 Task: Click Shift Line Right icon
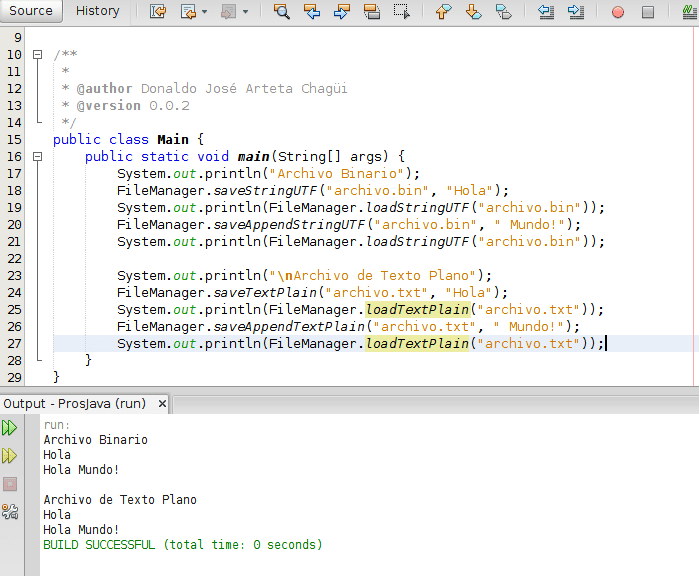click(x=576, y=11)
